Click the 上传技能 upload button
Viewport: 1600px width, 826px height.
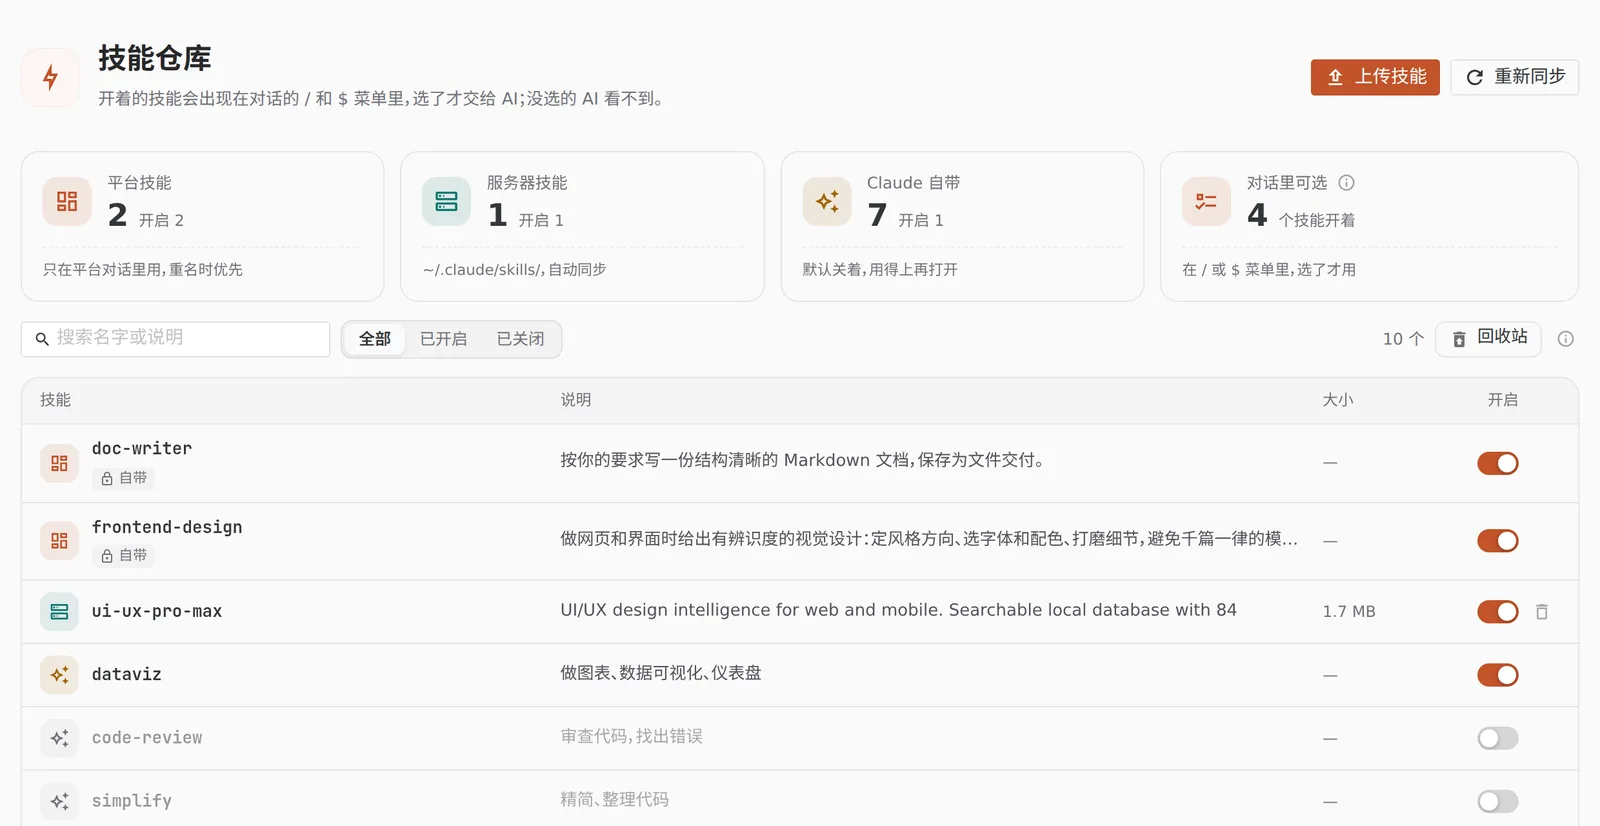[1375, 77]
